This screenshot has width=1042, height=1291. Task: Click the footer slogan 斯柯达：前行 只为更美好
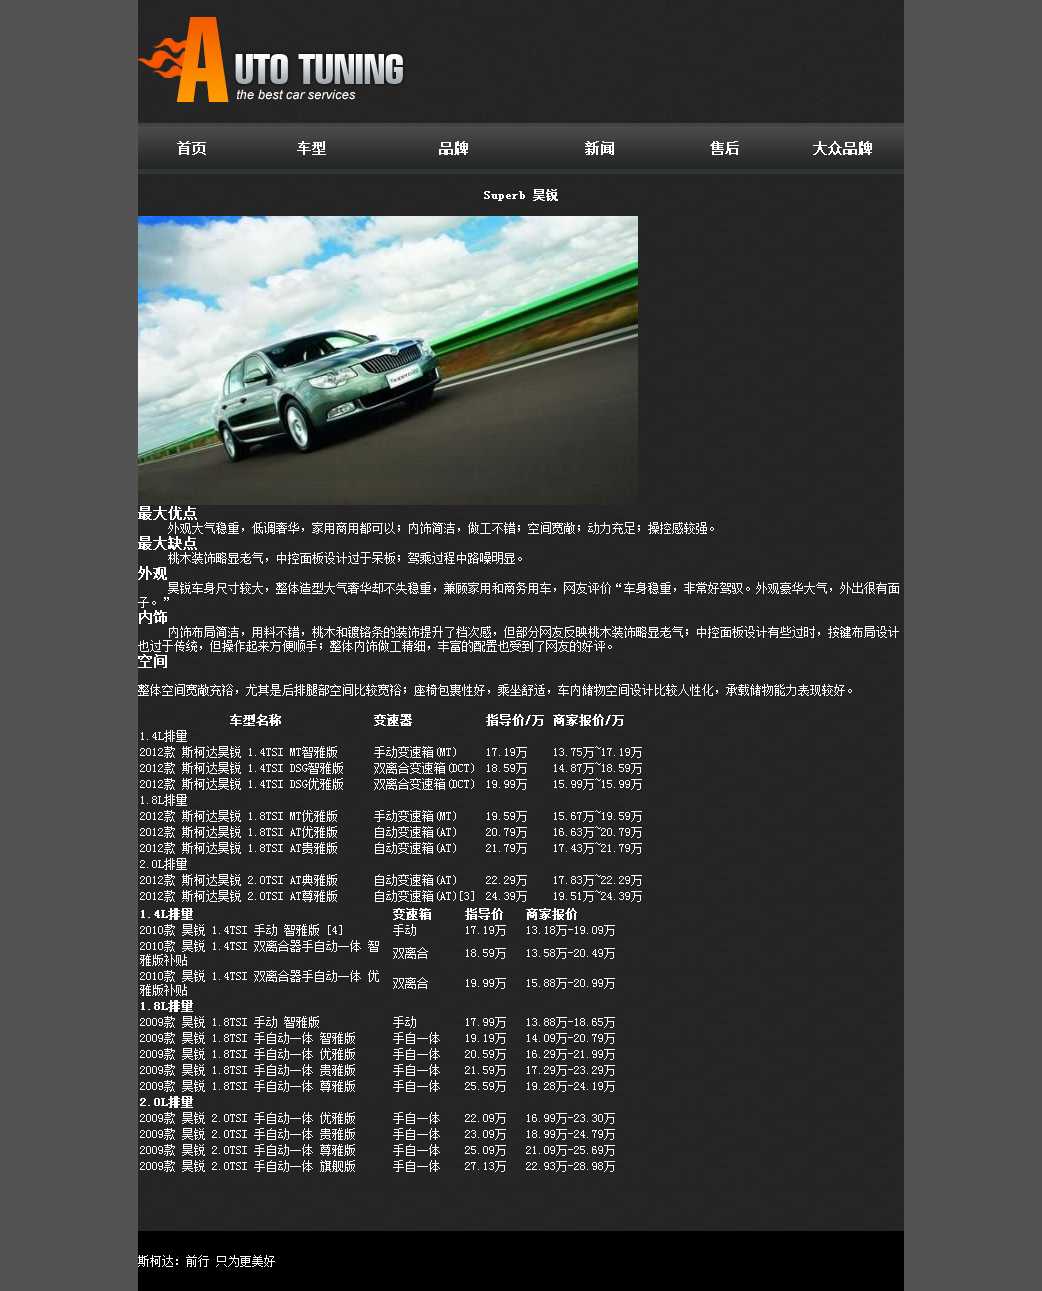[x=206, y=1261]
